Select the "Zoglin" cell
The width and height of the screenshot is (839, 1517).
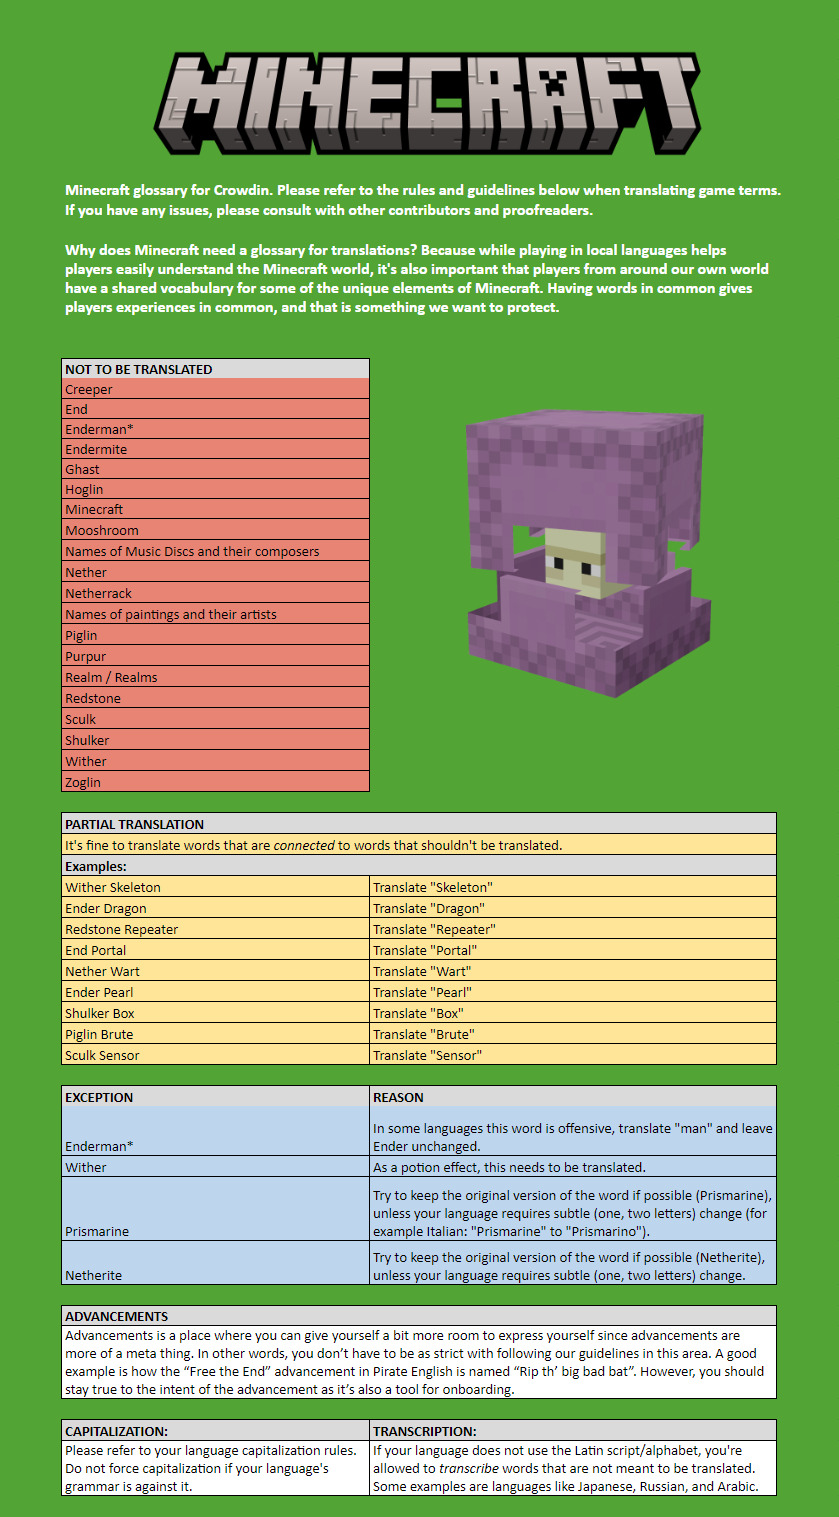[x=216, y=782]
